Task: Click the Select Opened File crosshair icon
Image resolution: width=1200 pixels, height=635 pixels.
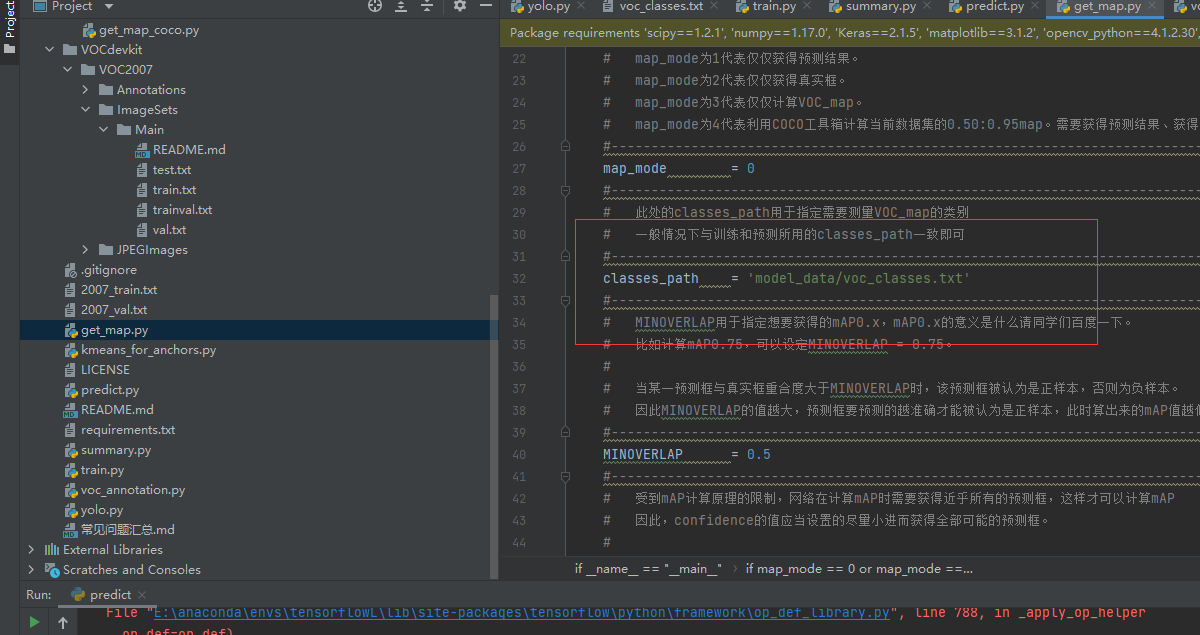Action: (x=375, y=6)
